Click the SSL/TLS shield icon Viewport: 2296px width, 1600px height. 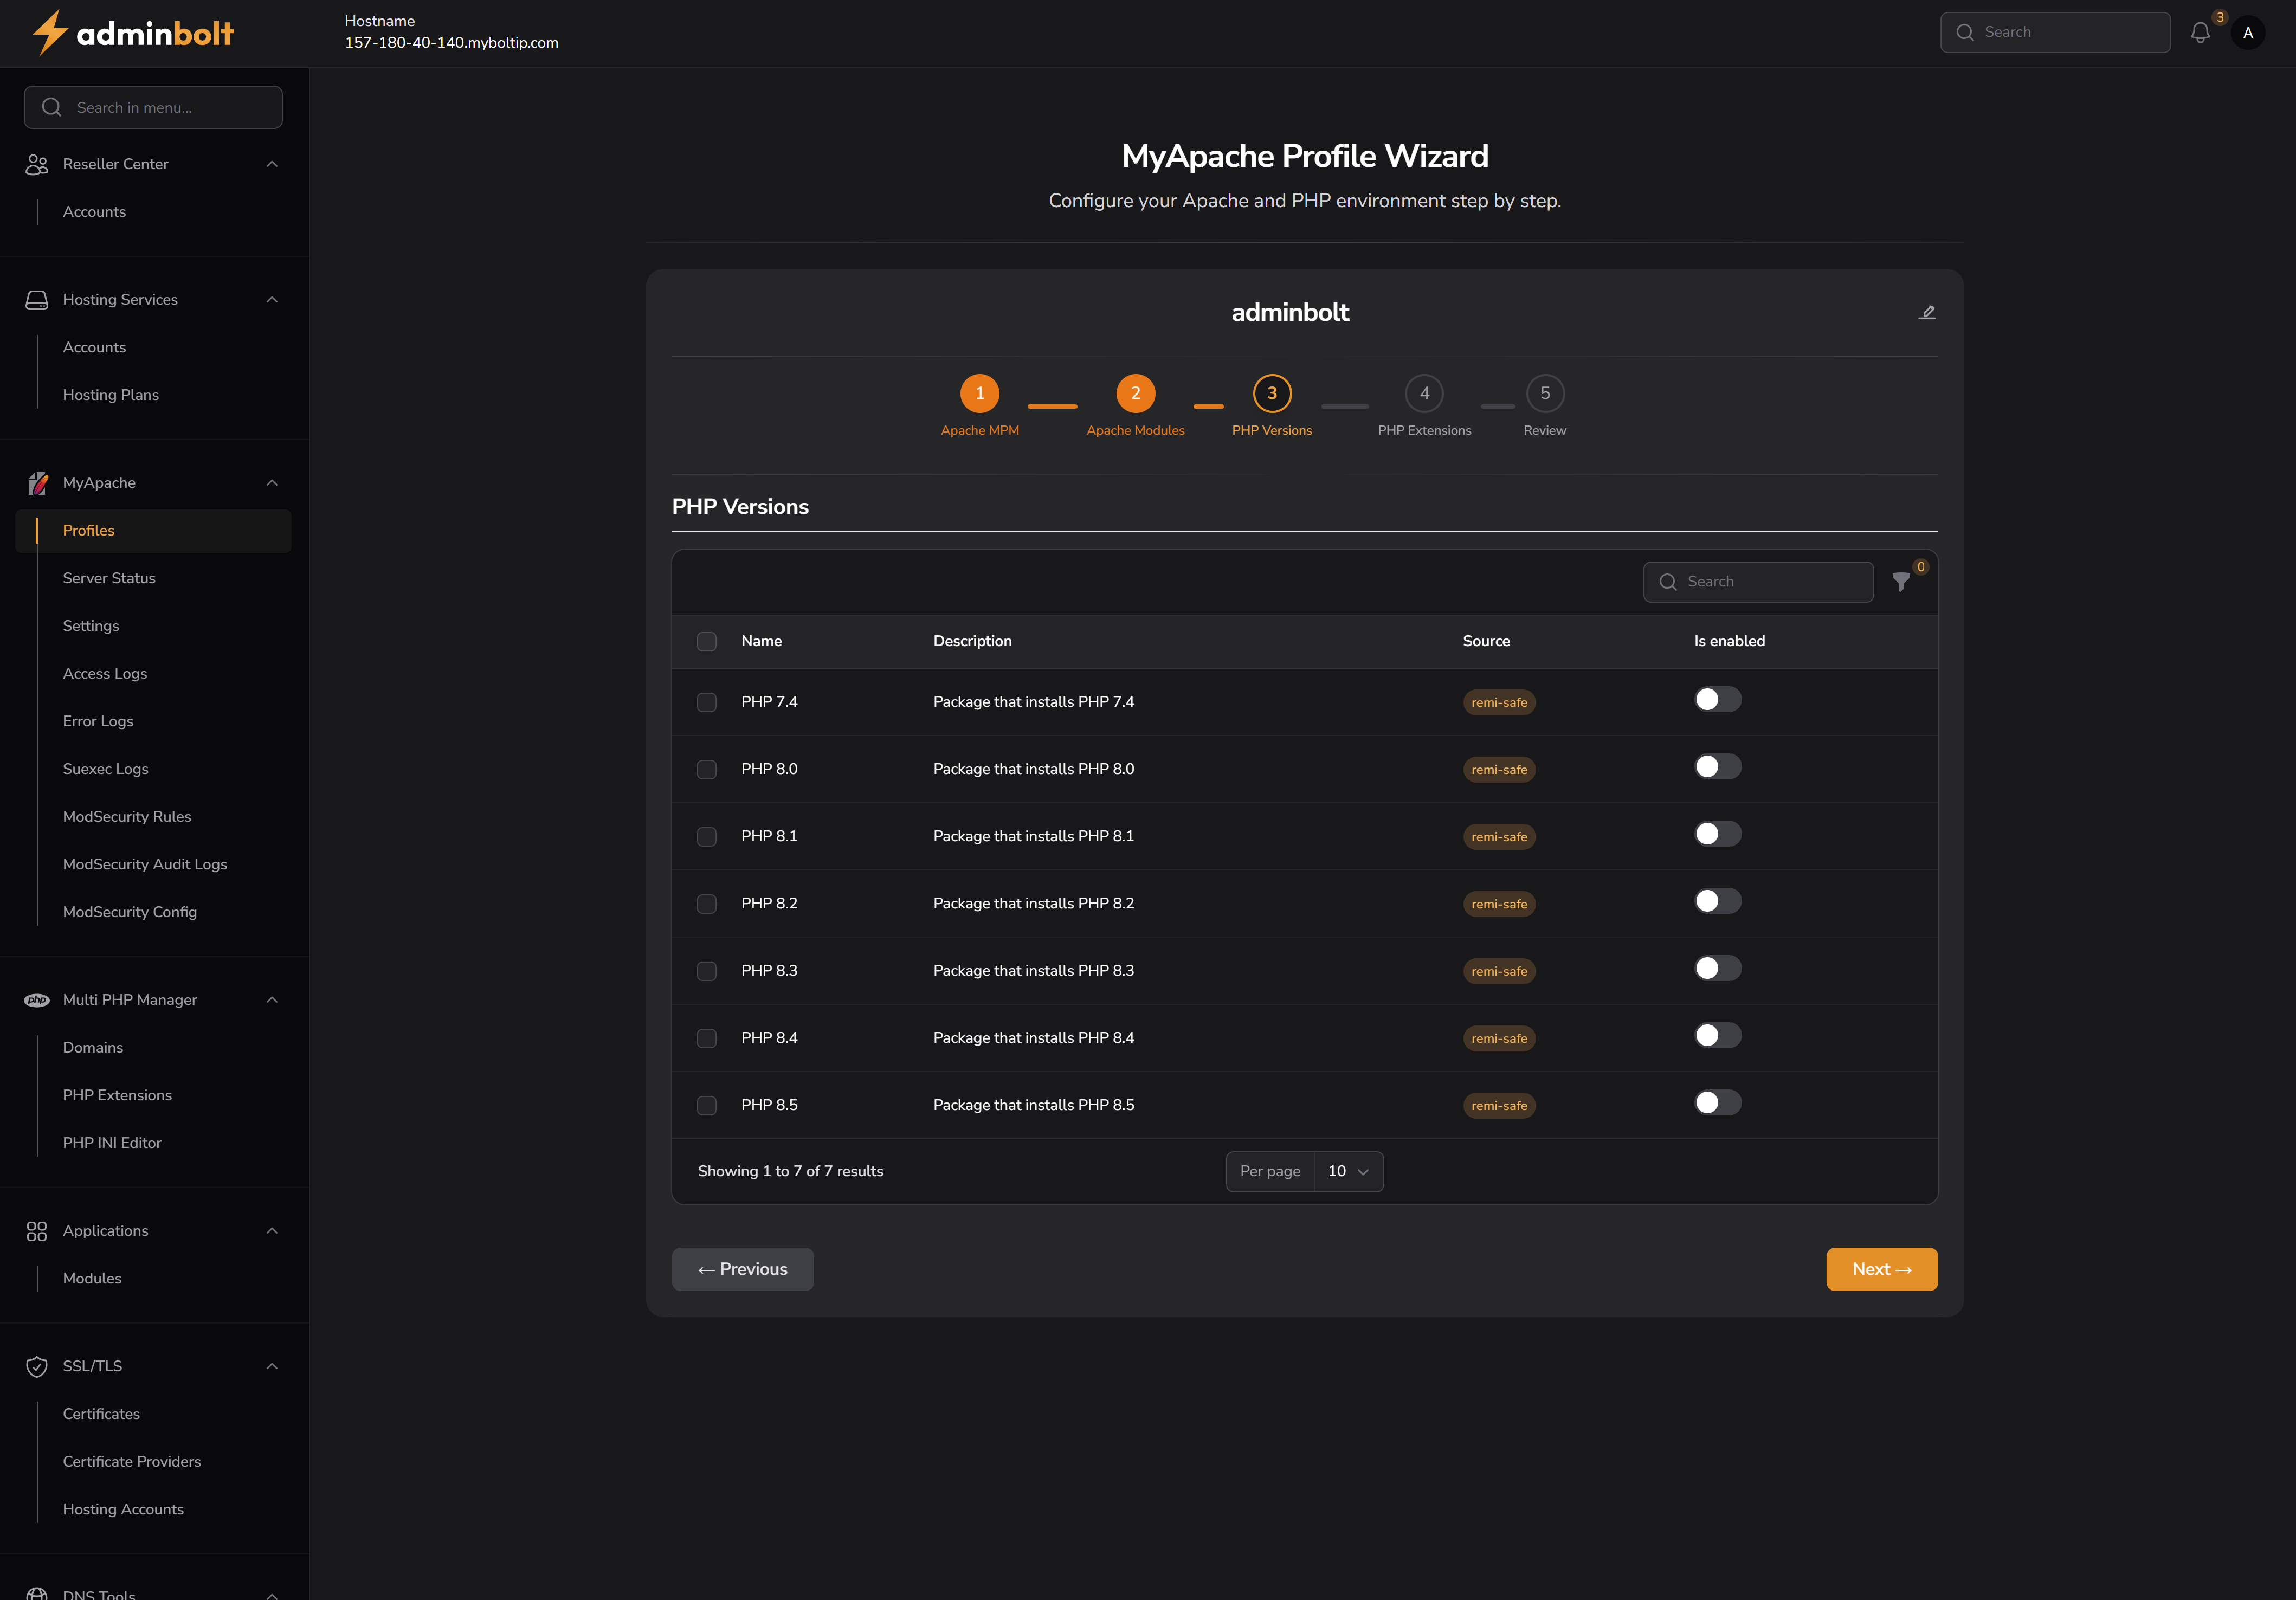37,1366
